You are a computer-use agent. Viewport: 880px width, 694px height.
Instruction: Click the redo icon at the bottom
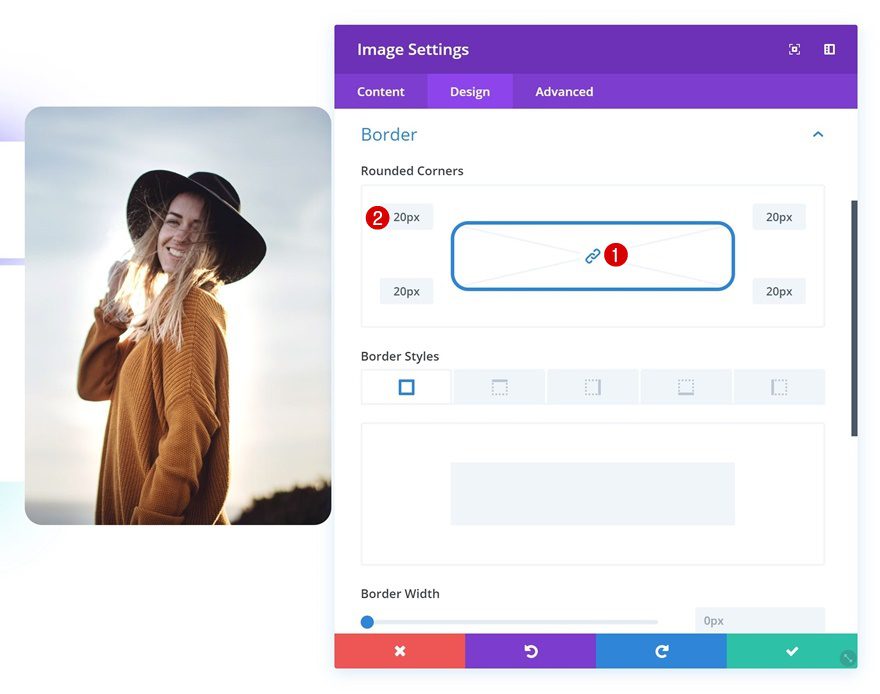661,651
